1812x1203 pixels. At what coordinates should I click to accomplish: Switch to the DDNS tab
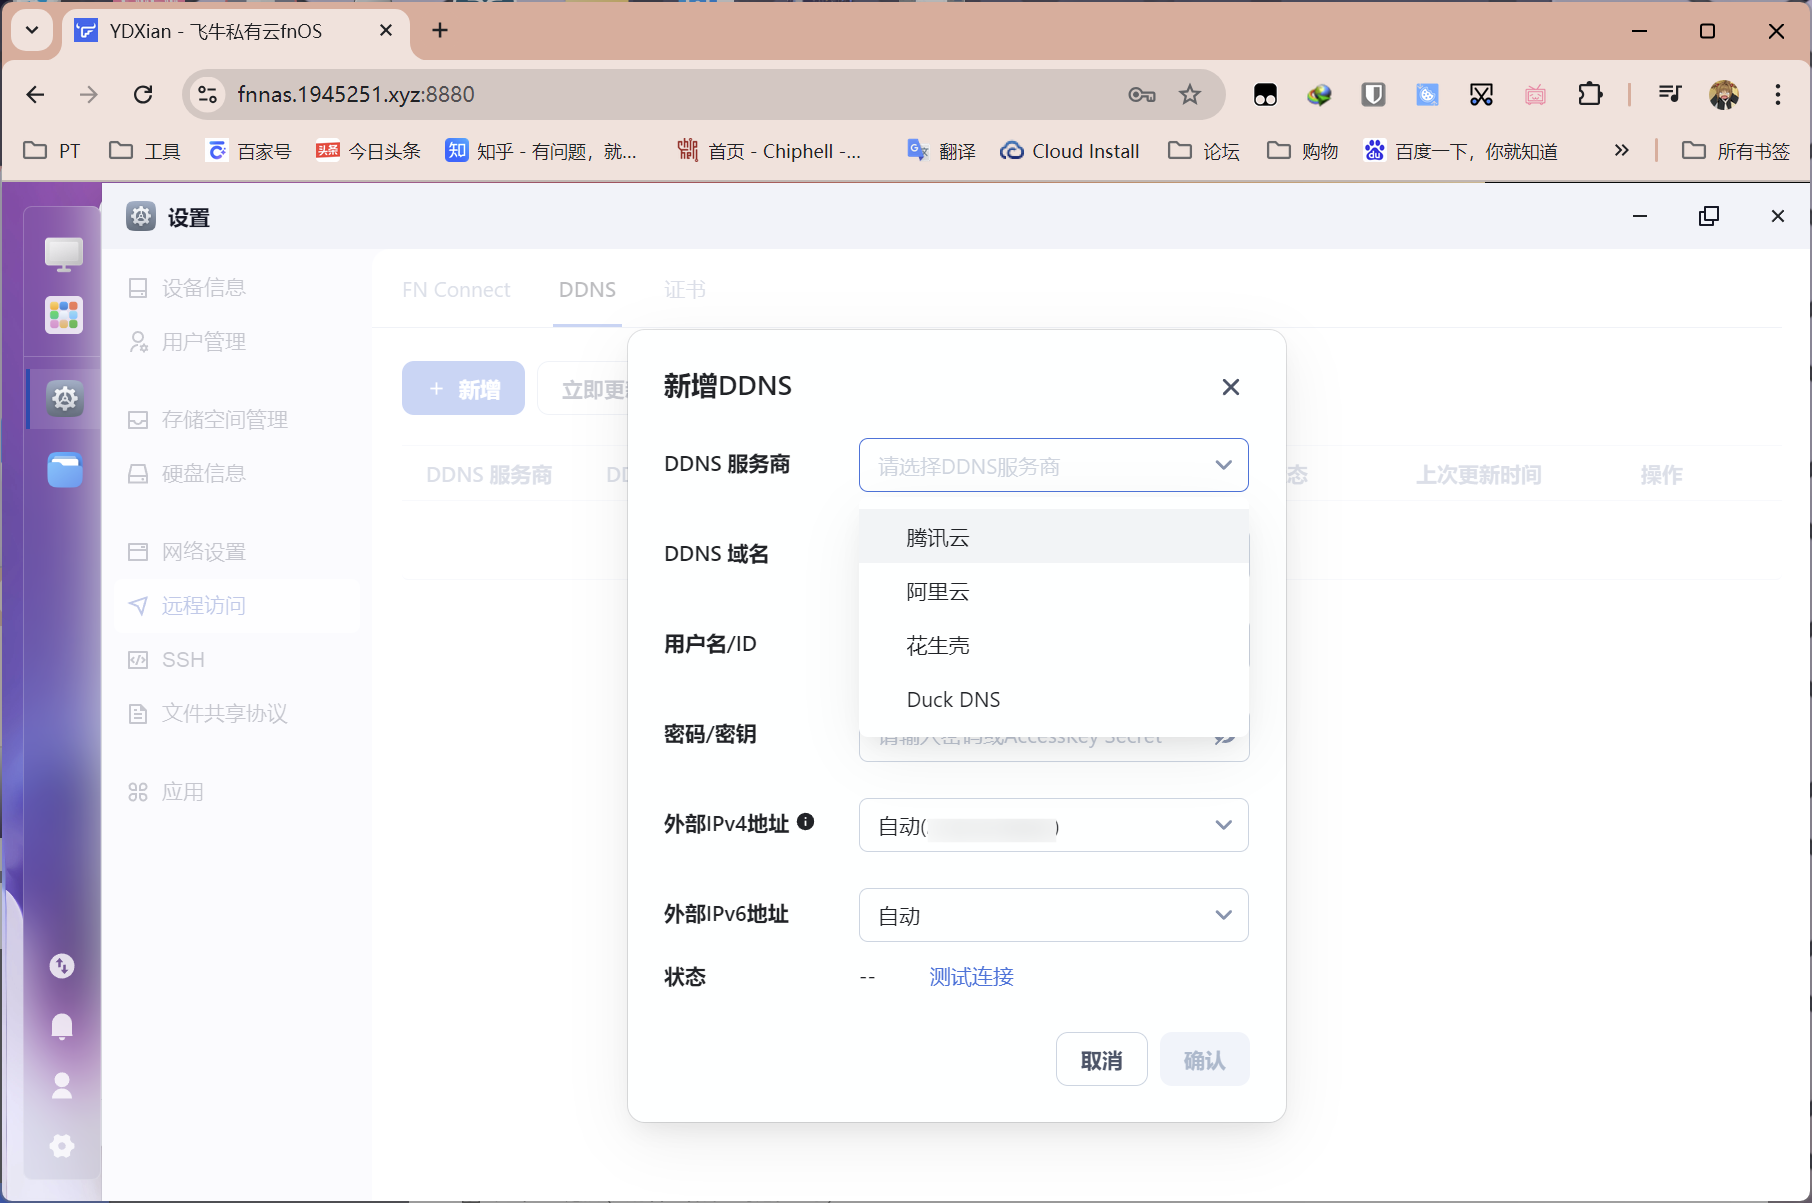[x=587, y=290]
